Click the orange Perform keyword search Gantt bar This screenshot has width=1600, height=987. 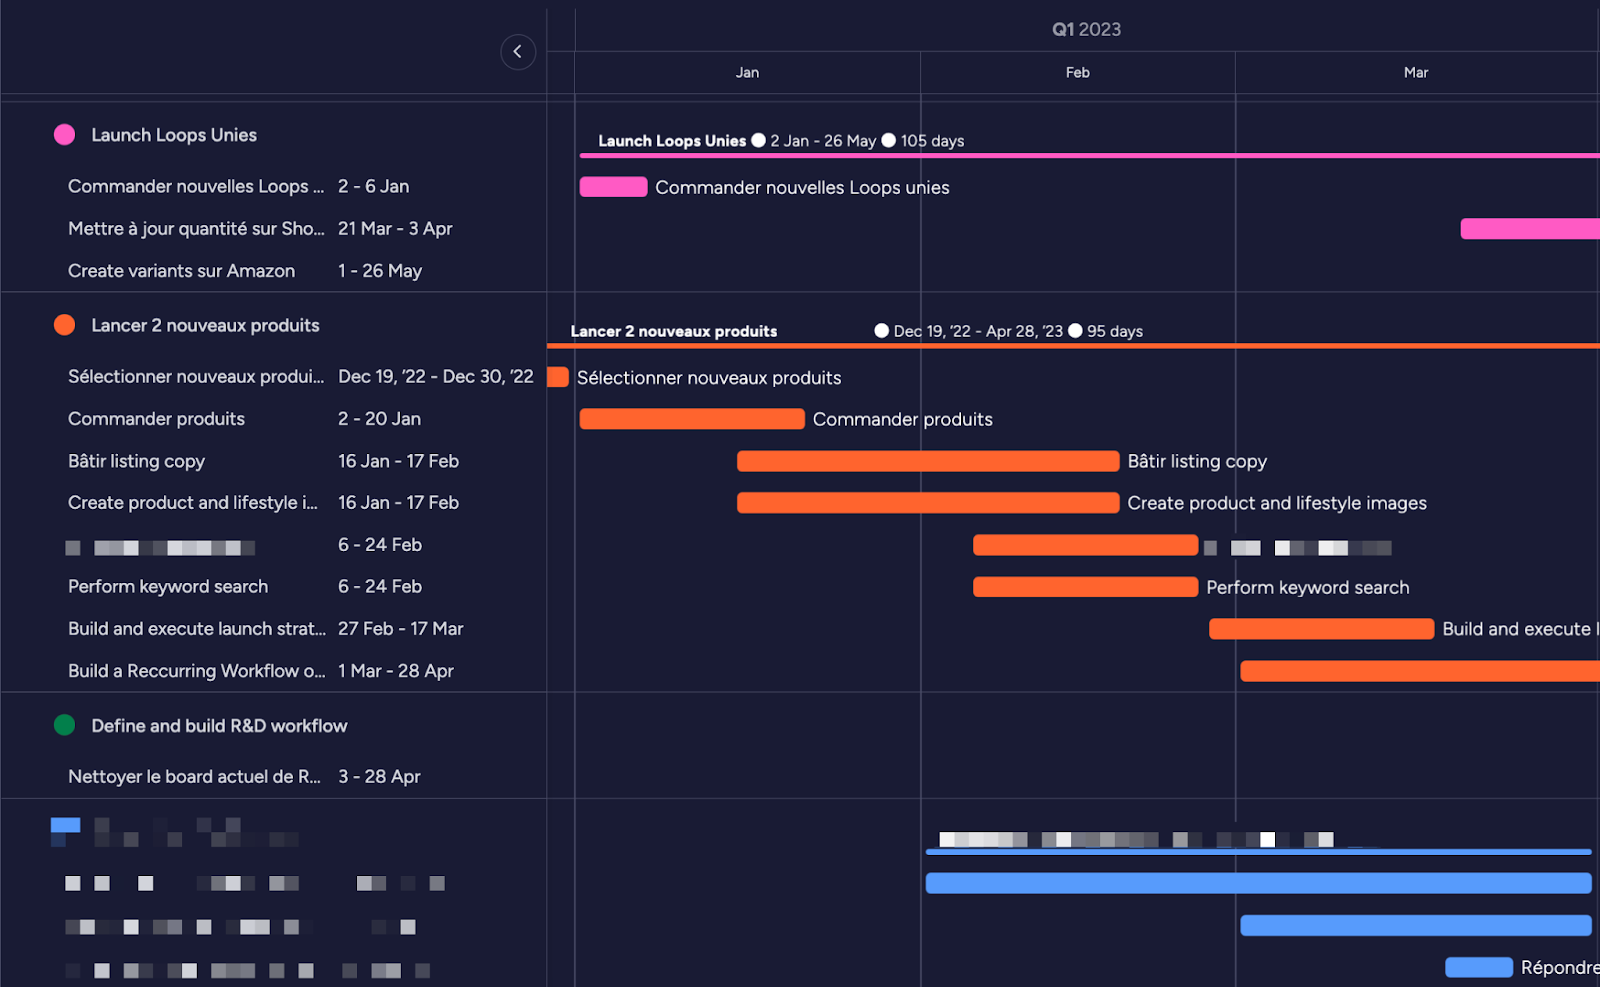click(x=1085, y=587)
